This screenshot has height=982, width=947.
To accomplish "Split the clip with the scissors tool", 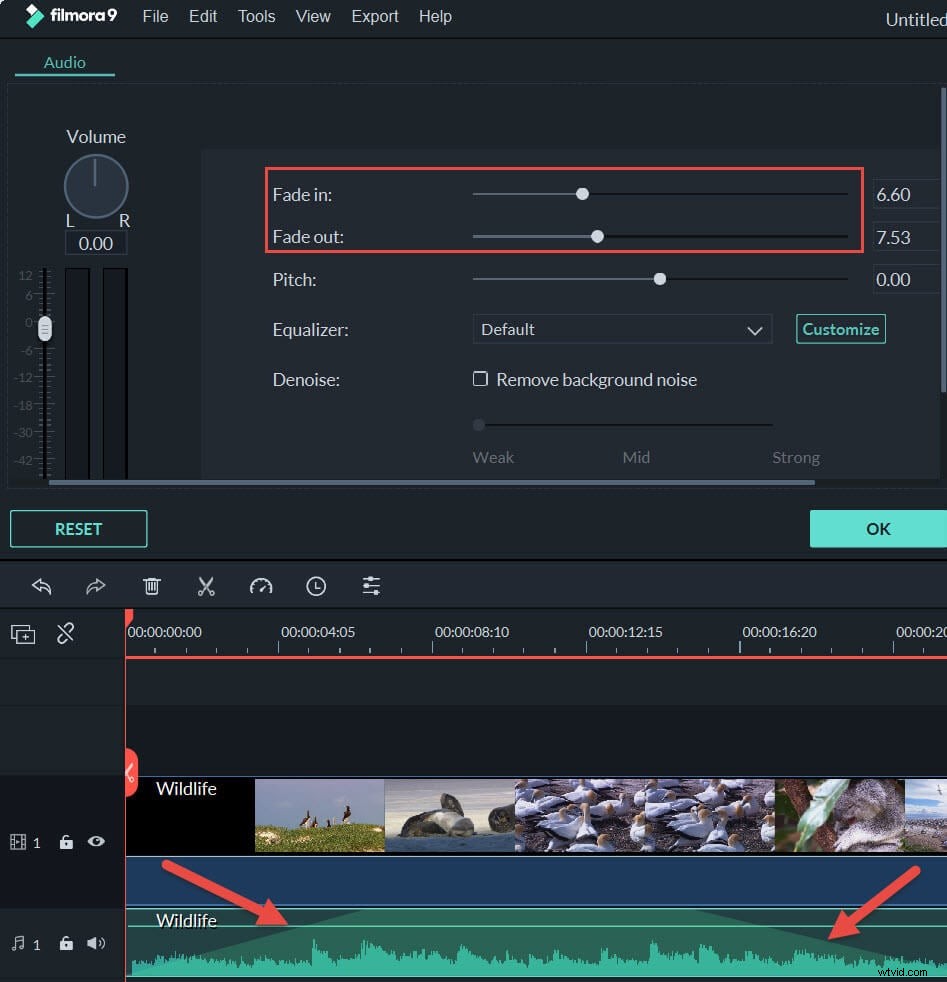I will [x=206, y=586].
